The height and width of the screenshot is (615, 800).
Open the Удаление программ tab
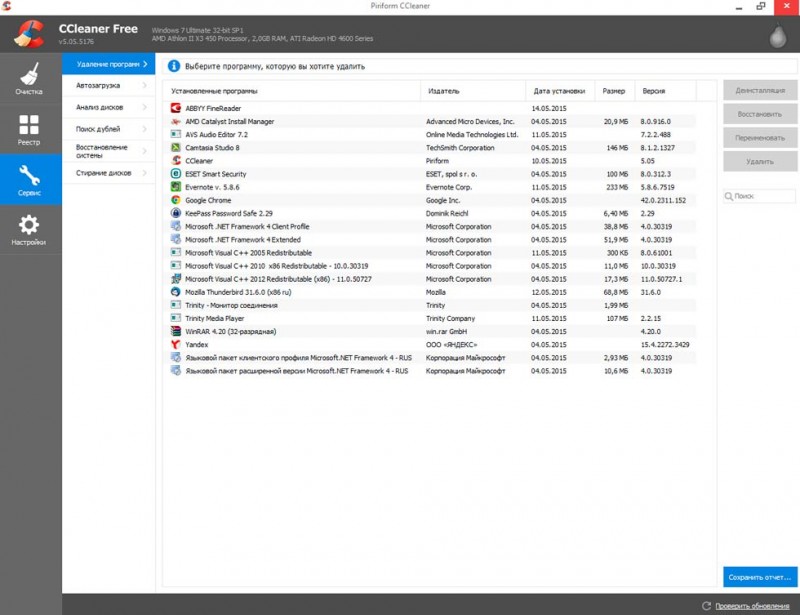(109, 64)
